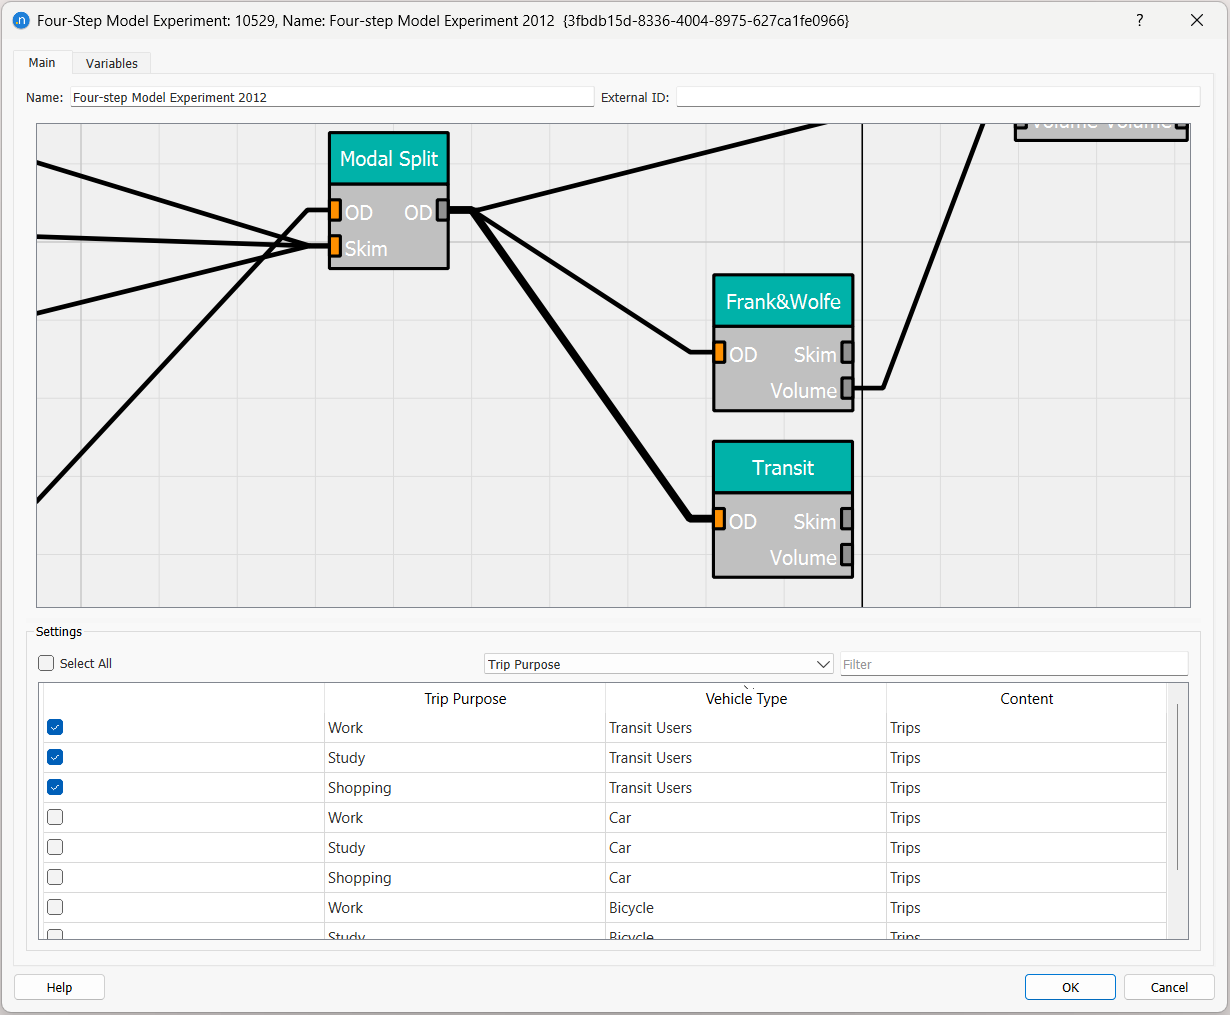The width and height of the screenshot is (1230, 1015).
Task: Click the 'Bicycle' cell in Work row
Action: (746, 908)
